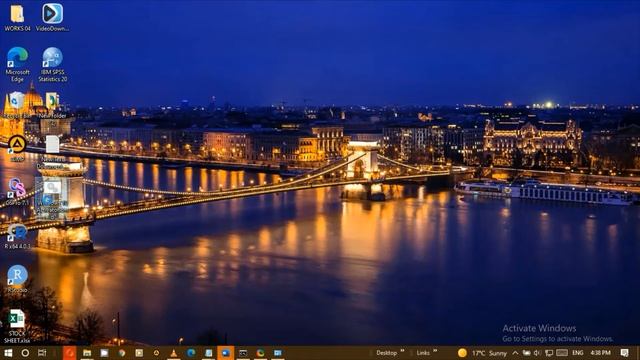Expand the Links toolbar chevron
The image size is (640, 360).
click(x=435, y=351)
